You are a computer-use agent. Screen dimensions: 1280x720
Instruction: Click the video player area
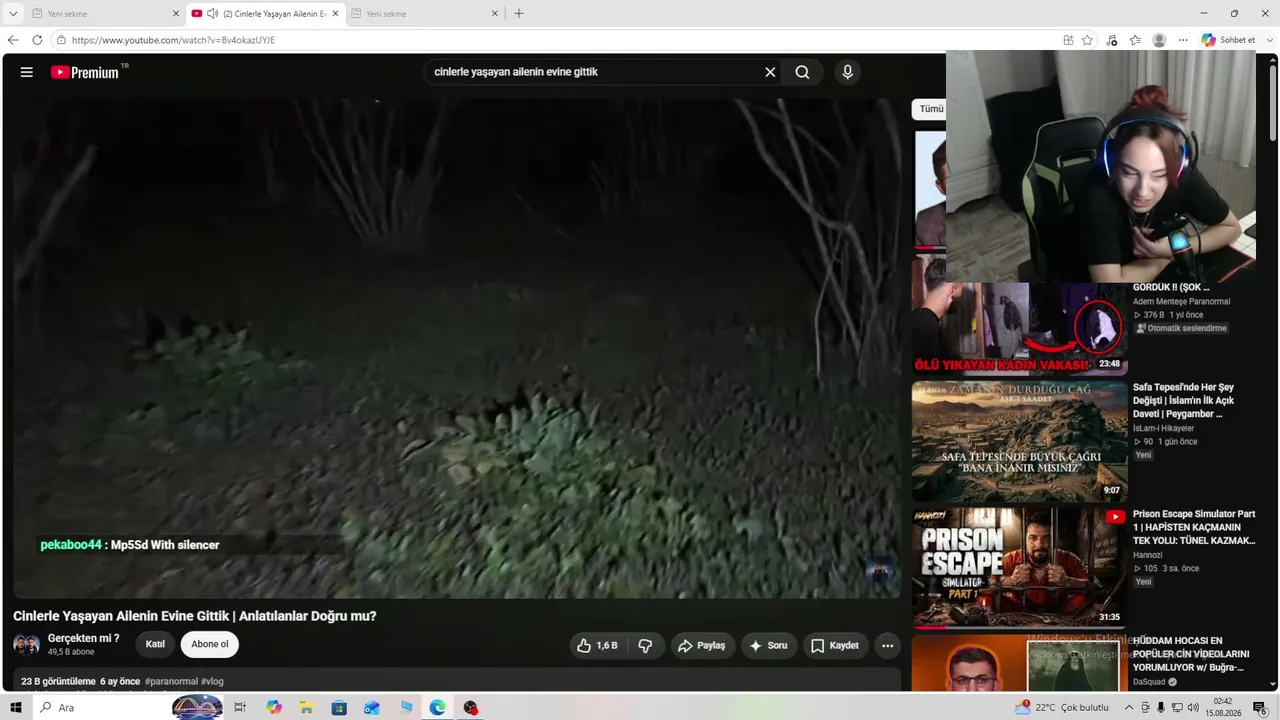tap(457, 348)
